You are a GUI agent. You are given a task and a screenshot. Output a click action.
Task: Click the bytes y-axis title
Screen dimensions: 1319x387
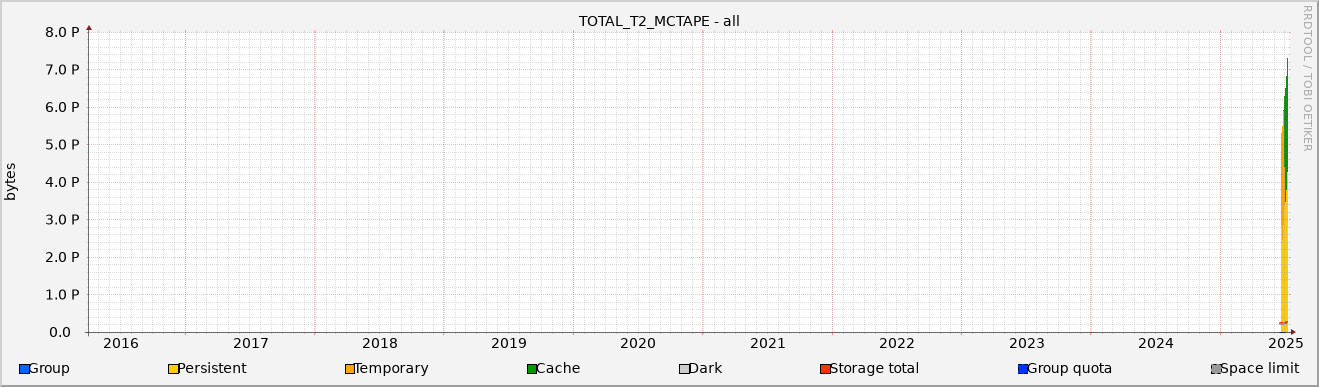[x=11, y=181]
